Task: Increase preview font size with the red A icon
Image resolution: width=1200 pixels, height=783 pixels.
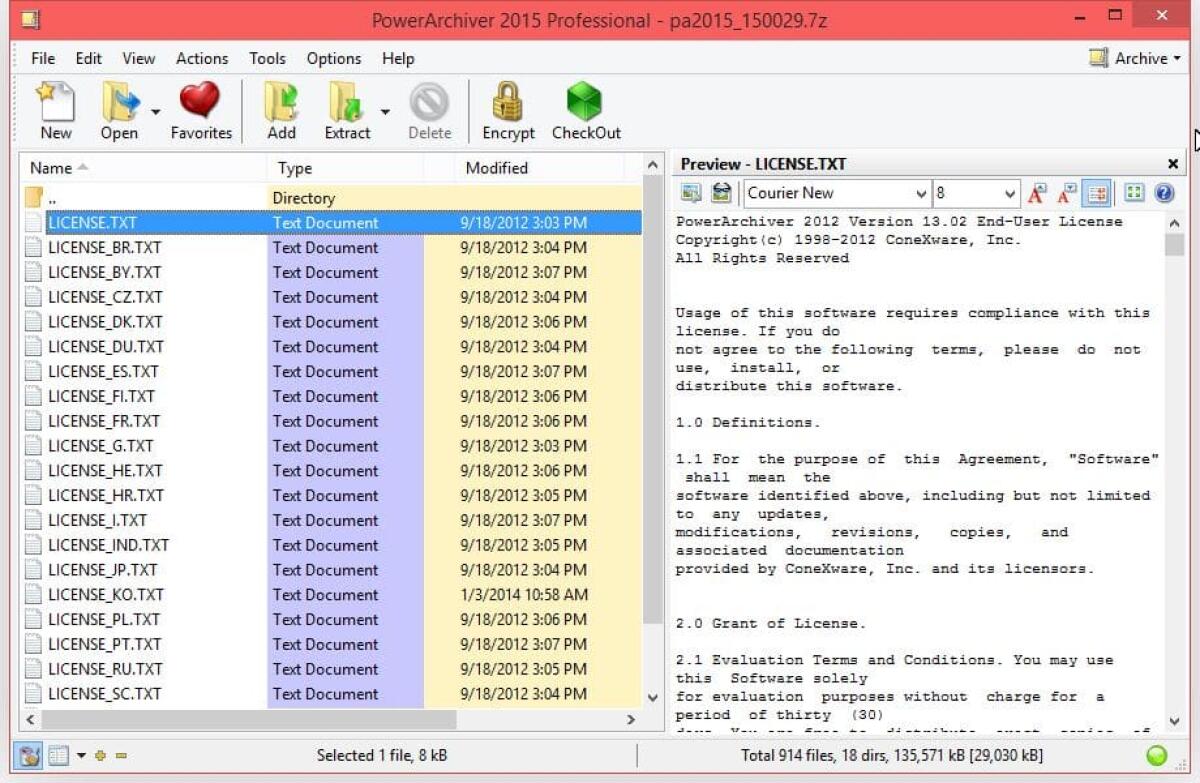Action: tap(1037, 193)
